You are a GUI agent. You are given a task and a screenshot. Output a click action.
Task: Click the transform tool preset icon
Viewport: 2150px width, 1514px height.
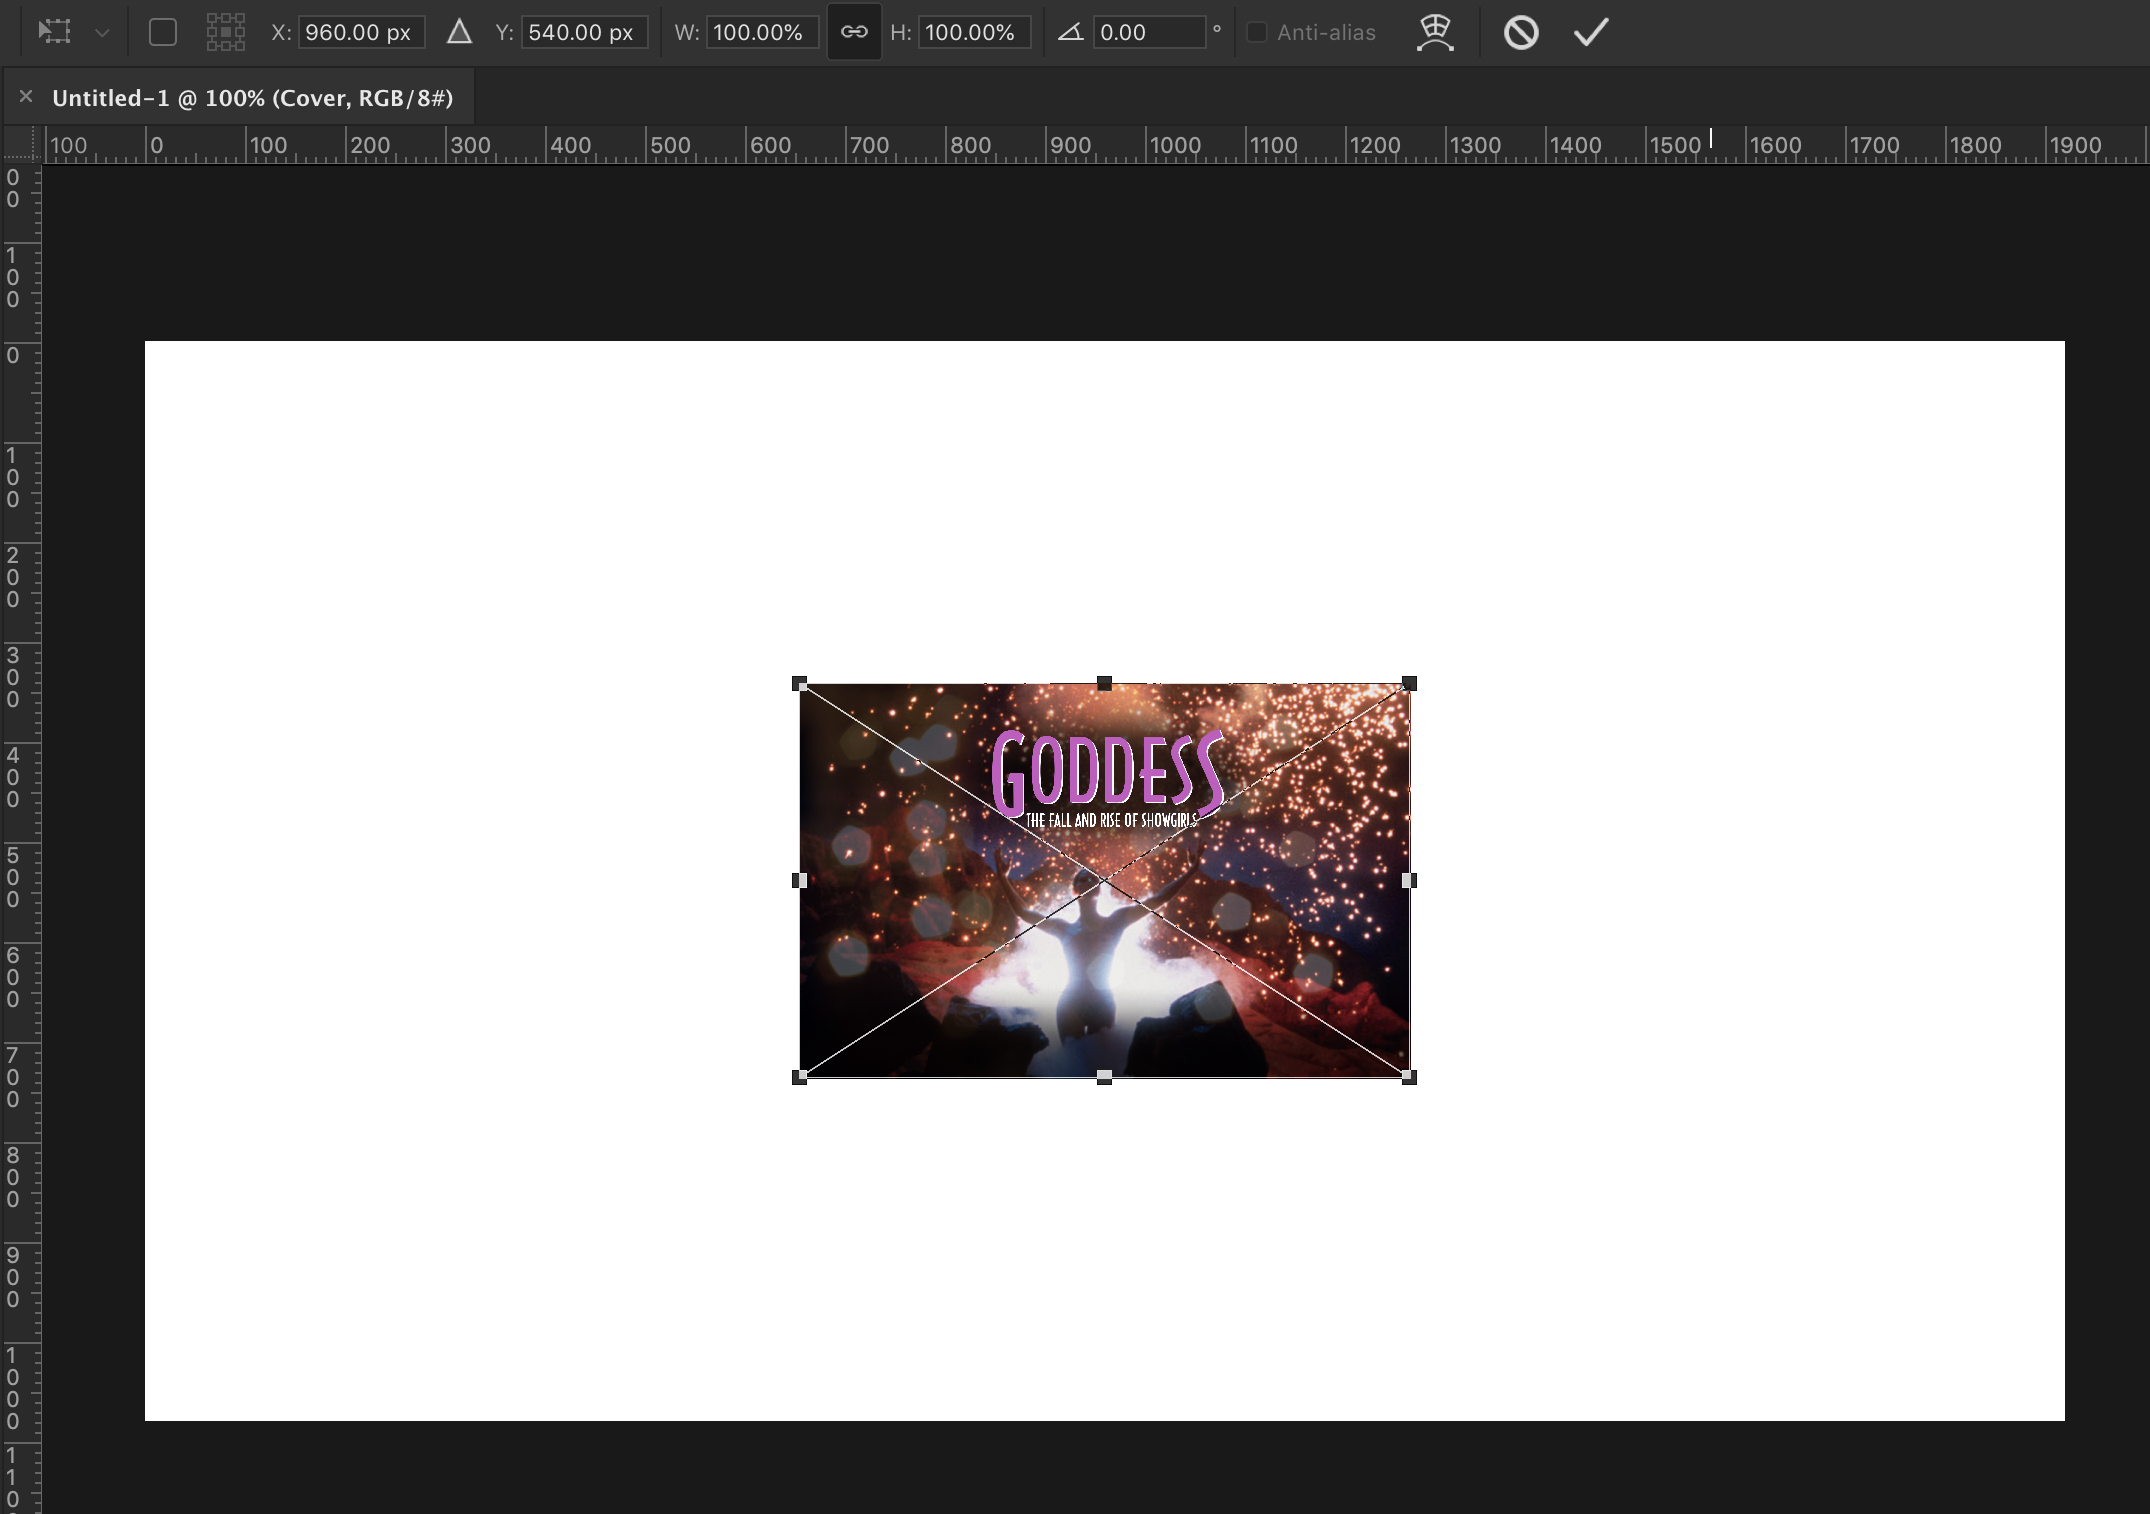54,32
